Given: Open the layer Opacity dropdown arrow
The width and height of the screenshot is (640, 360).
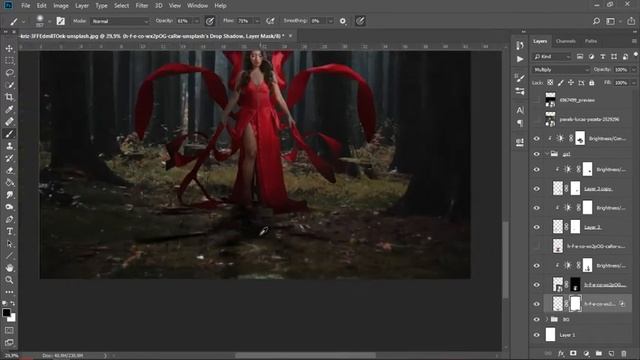Looking at the screenshot, I should (x=633, y=70).
